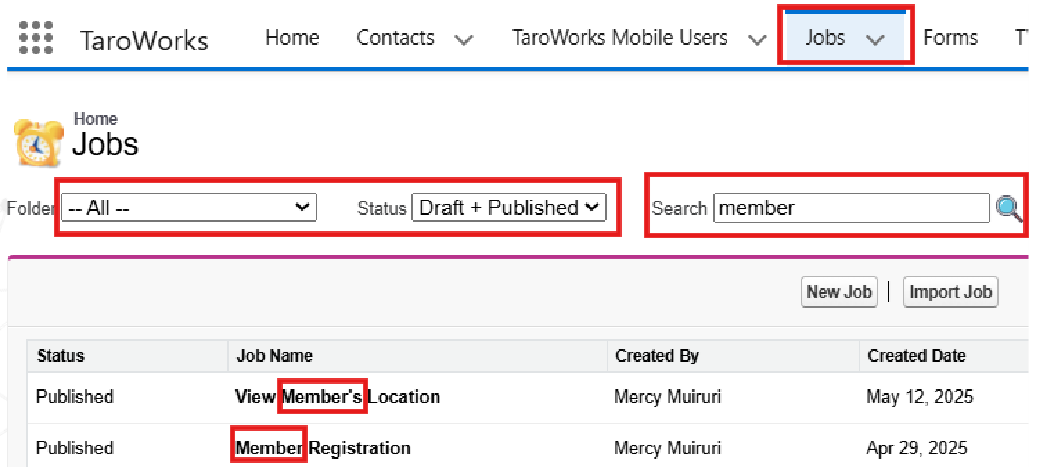Sort by the Status column header

click(60, 355)
